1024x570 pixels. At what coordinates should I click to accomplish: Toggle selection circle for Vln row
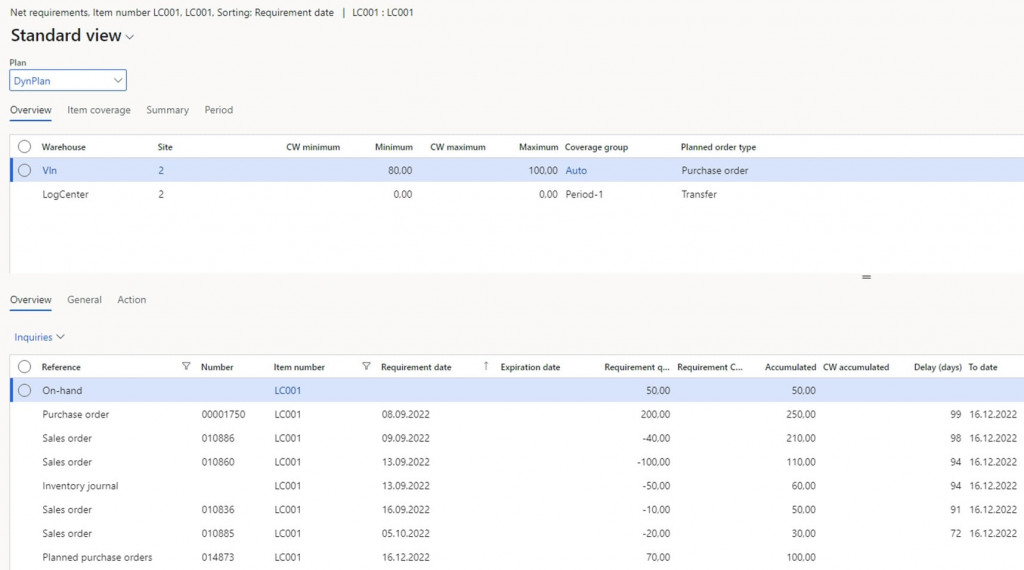click(25, 171)
